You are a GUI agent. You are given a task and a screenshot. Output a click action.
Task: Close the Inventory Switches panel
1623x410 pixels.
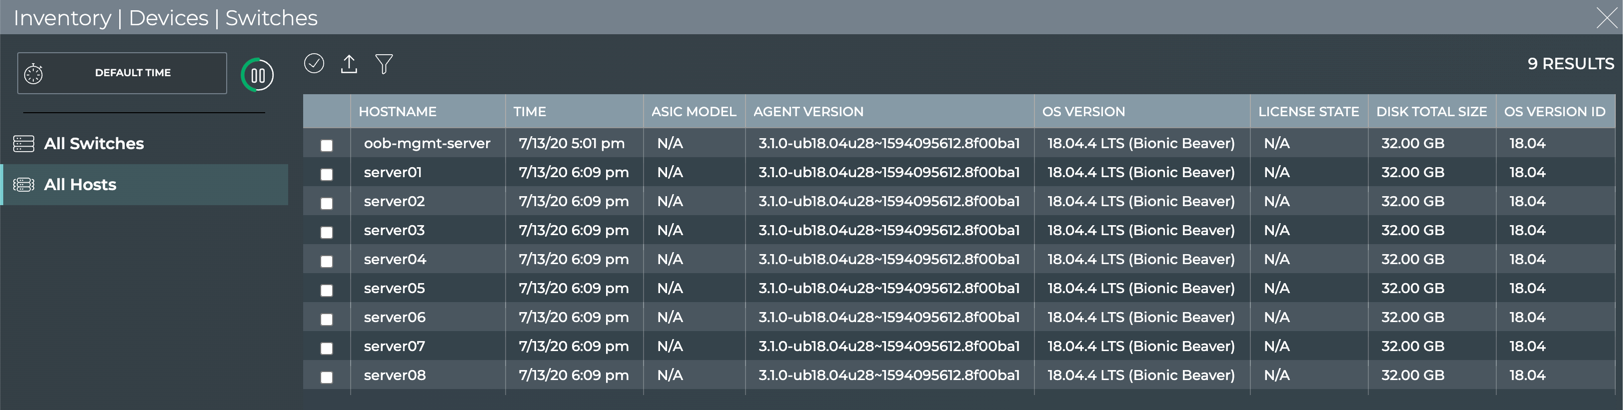point(1606,18)
